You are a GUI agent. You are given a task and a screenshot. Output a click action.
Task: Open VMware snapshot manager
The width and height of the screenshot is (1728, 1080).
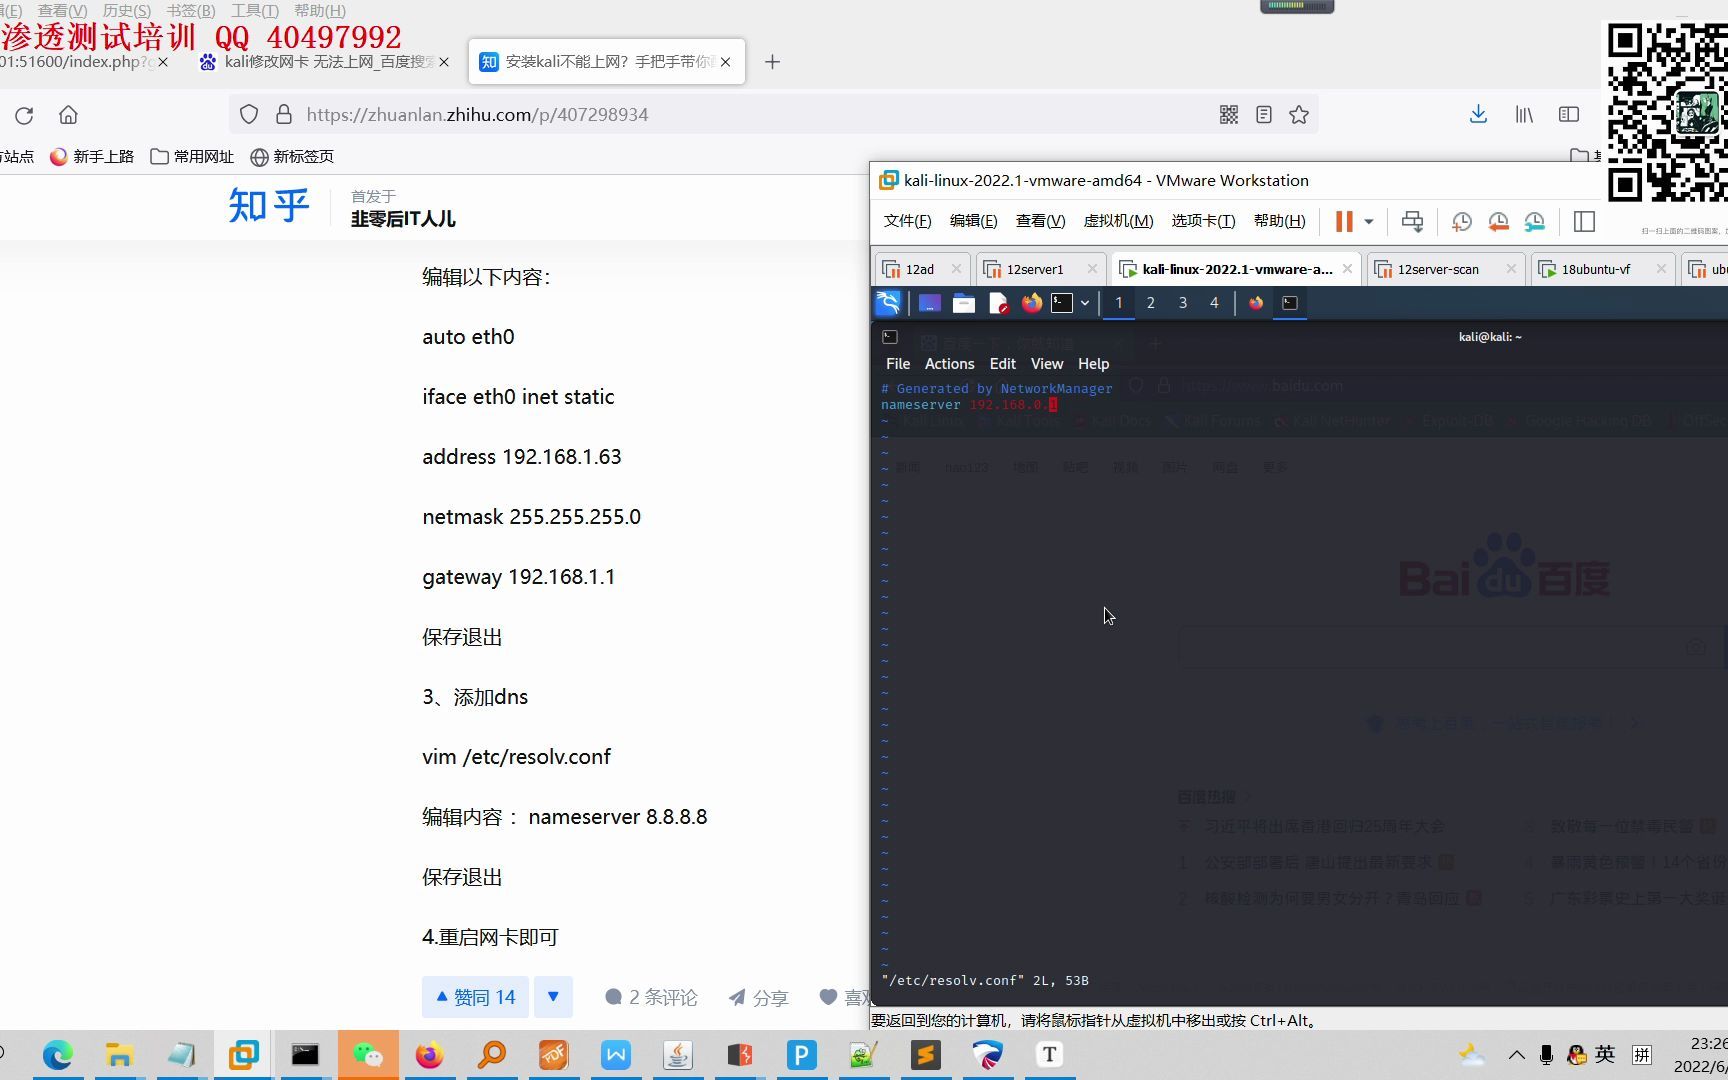click(1535, 221)
